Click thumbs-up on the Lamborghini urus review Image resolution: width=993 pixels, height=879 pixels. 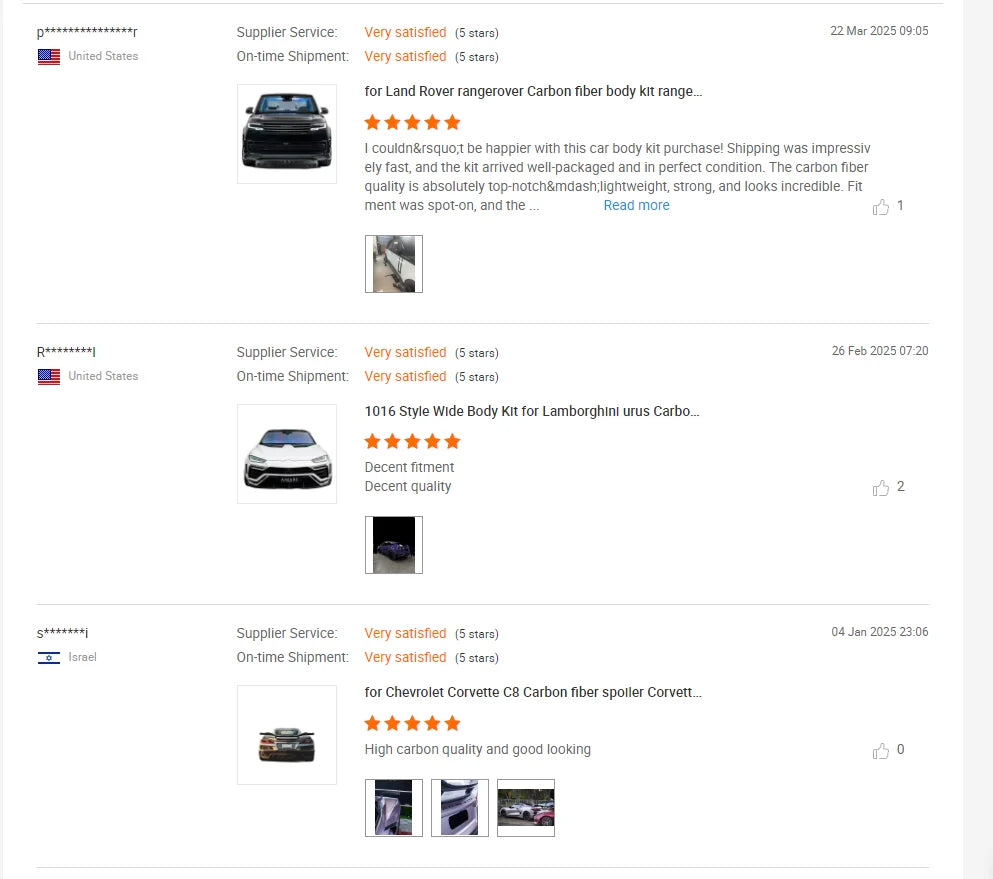[x=881, y=488]
